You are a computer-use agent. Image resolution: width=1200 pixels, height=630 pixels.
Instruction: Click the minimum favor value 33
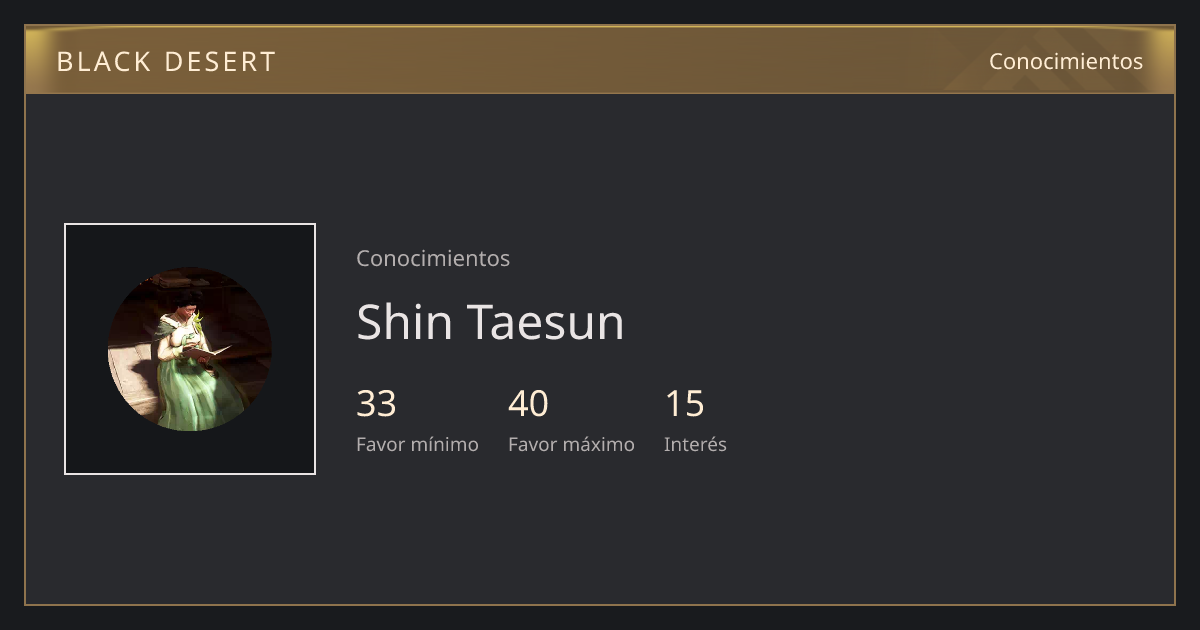pyautogui.click(x=377, y=404)
